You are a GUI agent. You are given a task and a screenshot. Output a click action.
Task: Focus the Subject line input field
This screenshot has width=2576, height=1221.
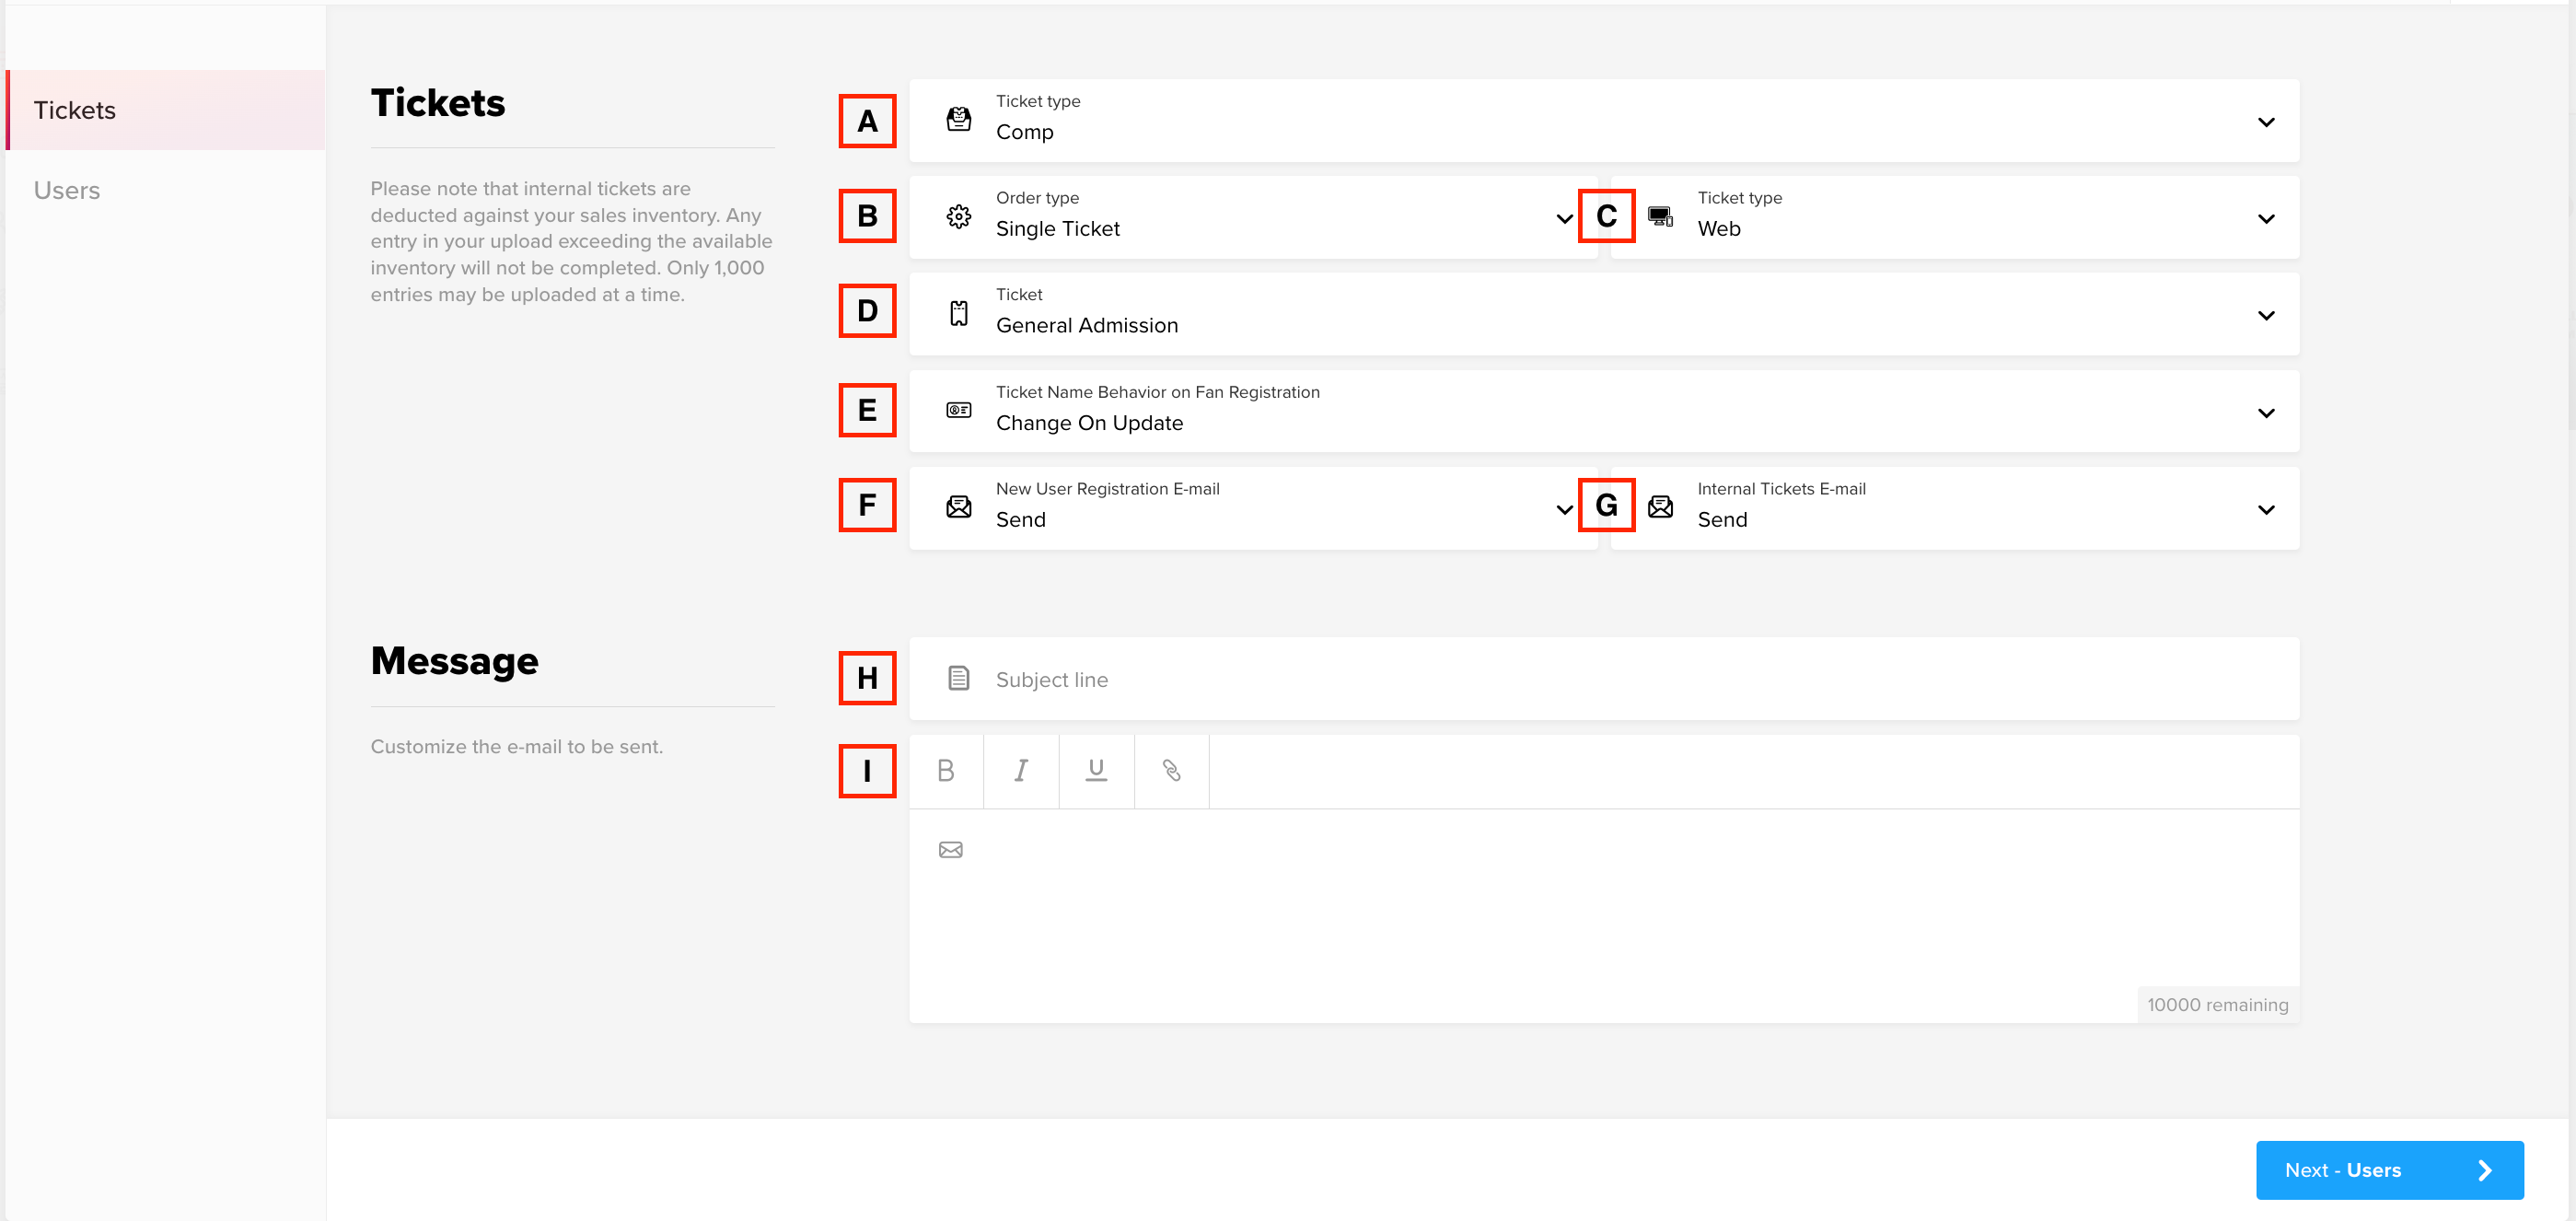pyautogui.click(x=1604, y=679)
